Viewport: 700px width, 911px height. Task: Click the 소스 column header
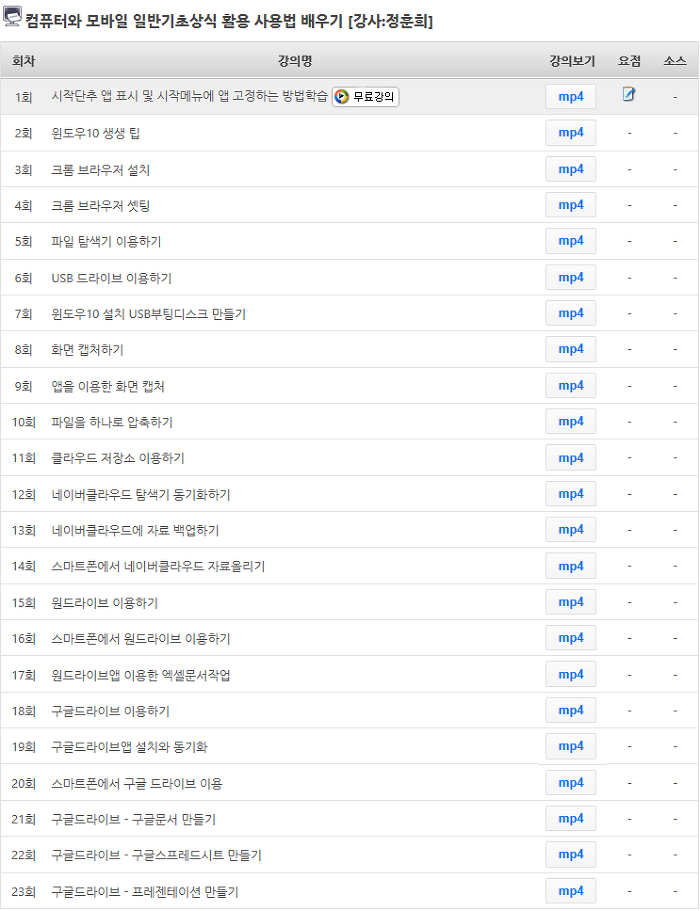675,61
